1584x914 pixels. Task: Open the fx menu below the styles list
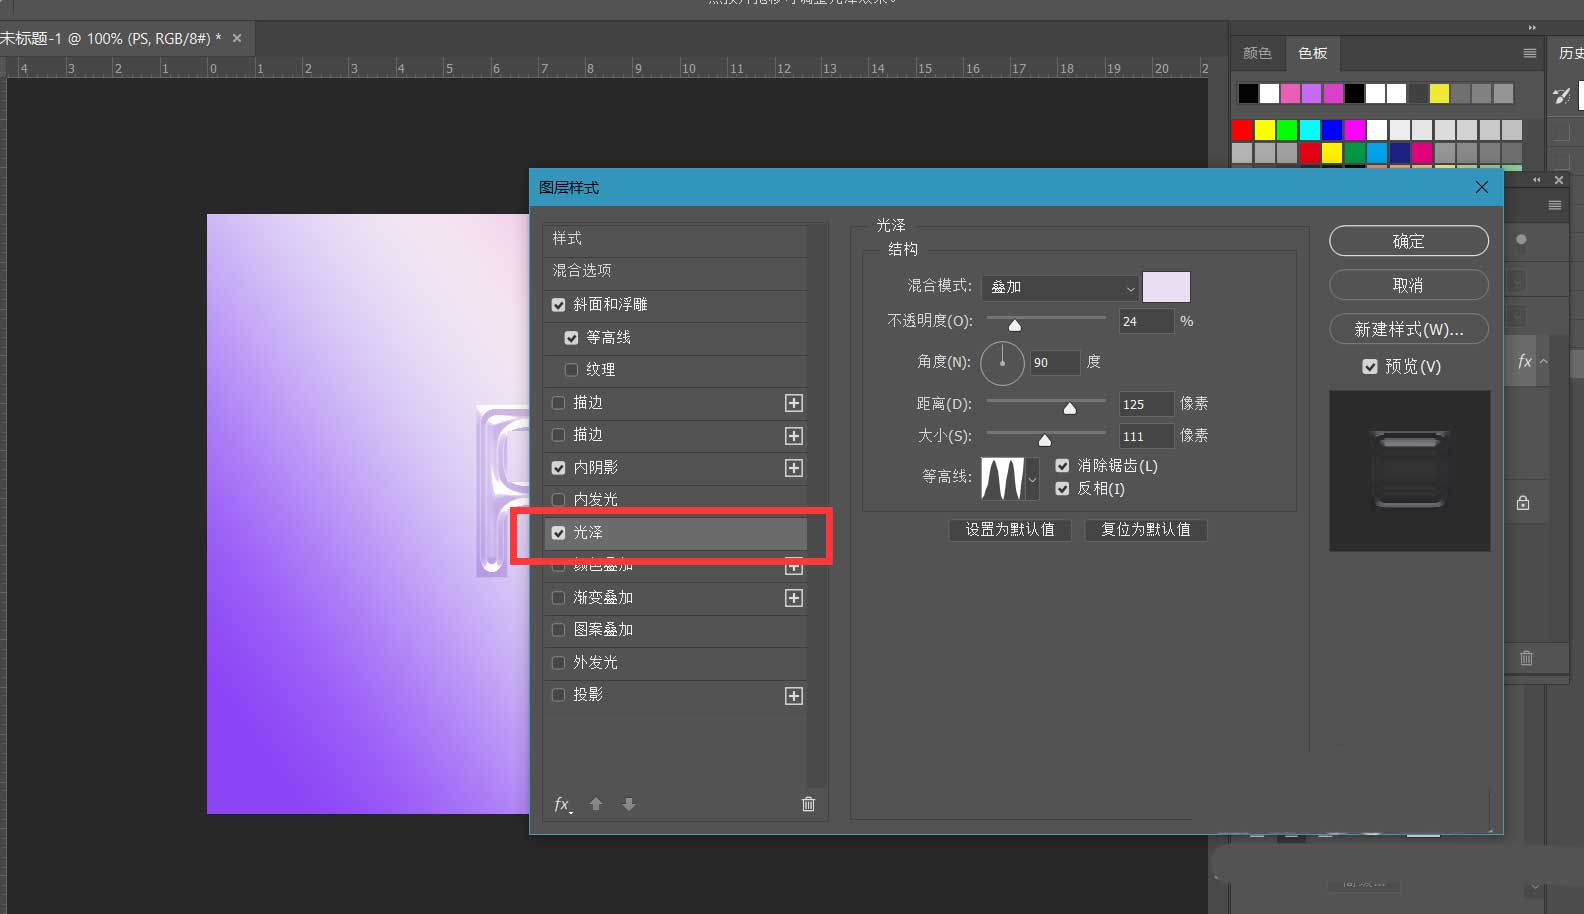563,804
